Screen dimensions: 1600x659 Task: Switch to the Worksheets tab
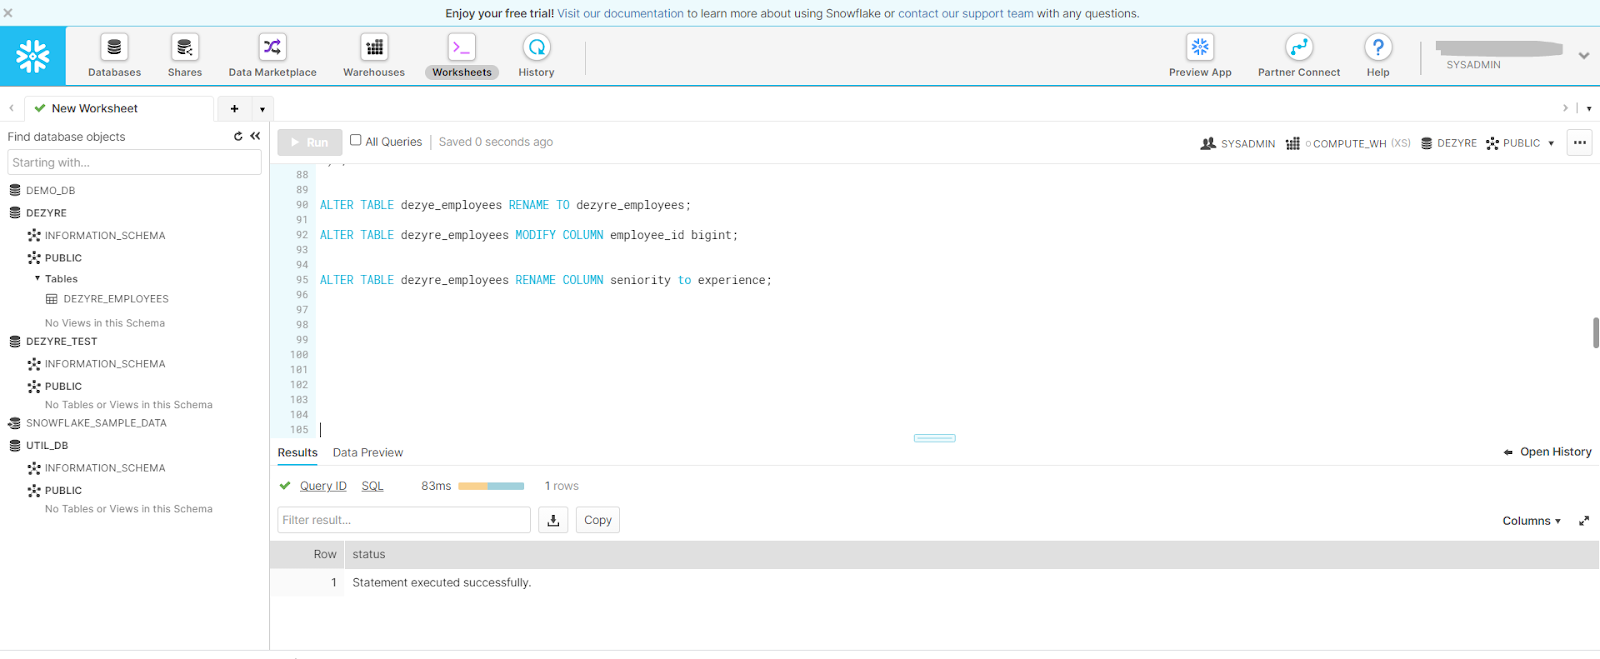point(462,56)
